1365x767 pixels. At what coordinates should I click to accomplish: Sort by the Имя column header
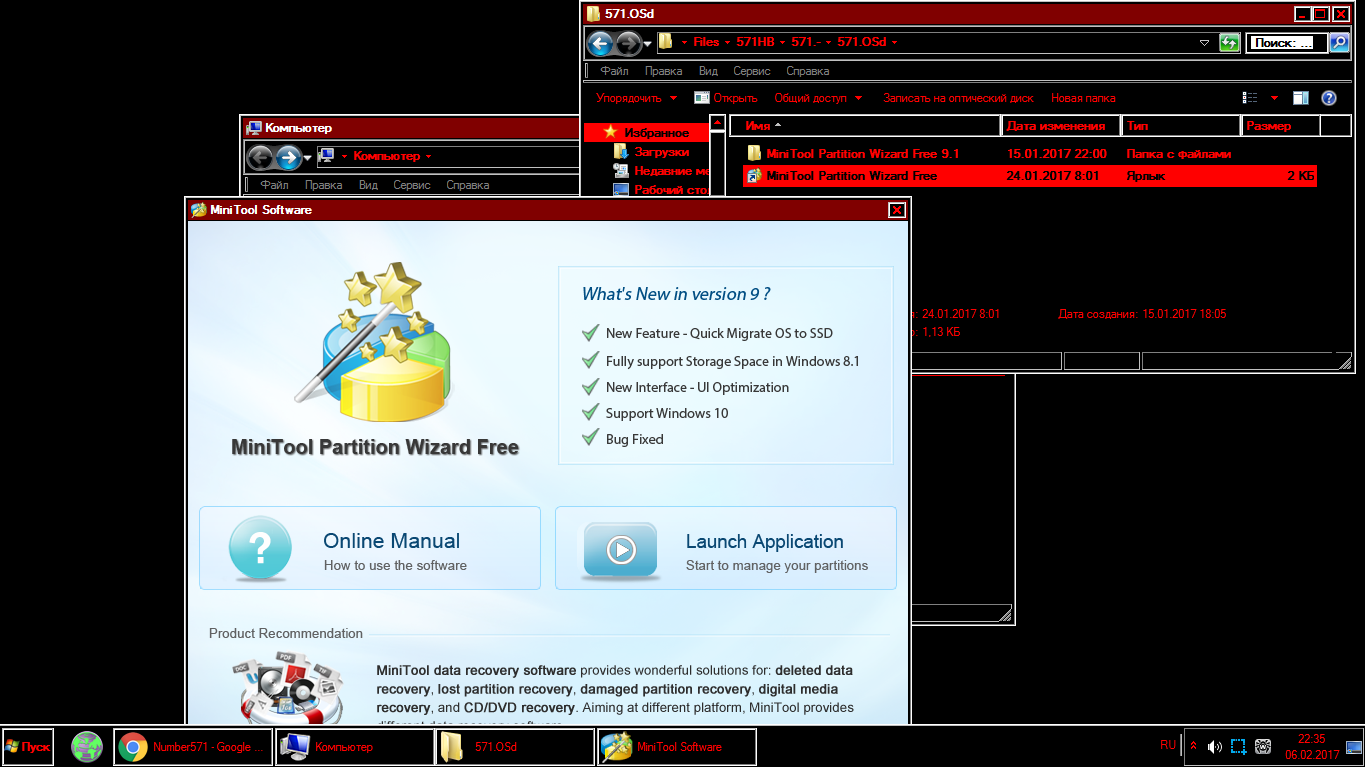tap(864, 125)
